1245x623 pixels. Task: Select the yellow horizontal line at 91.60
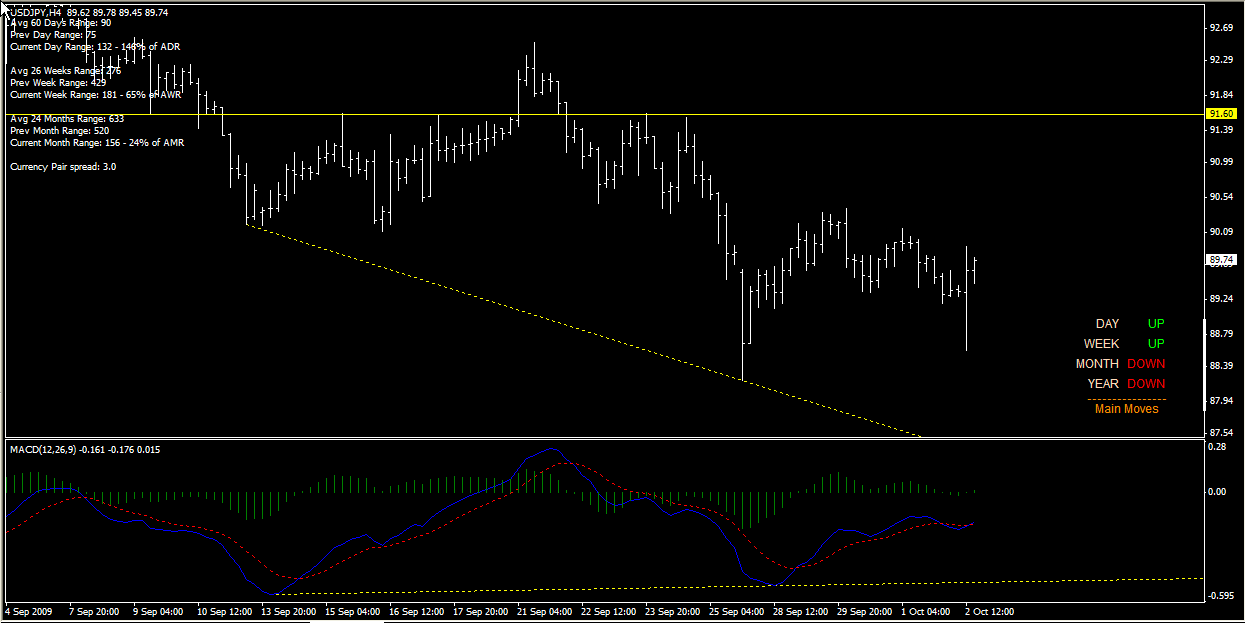(603, 114)
